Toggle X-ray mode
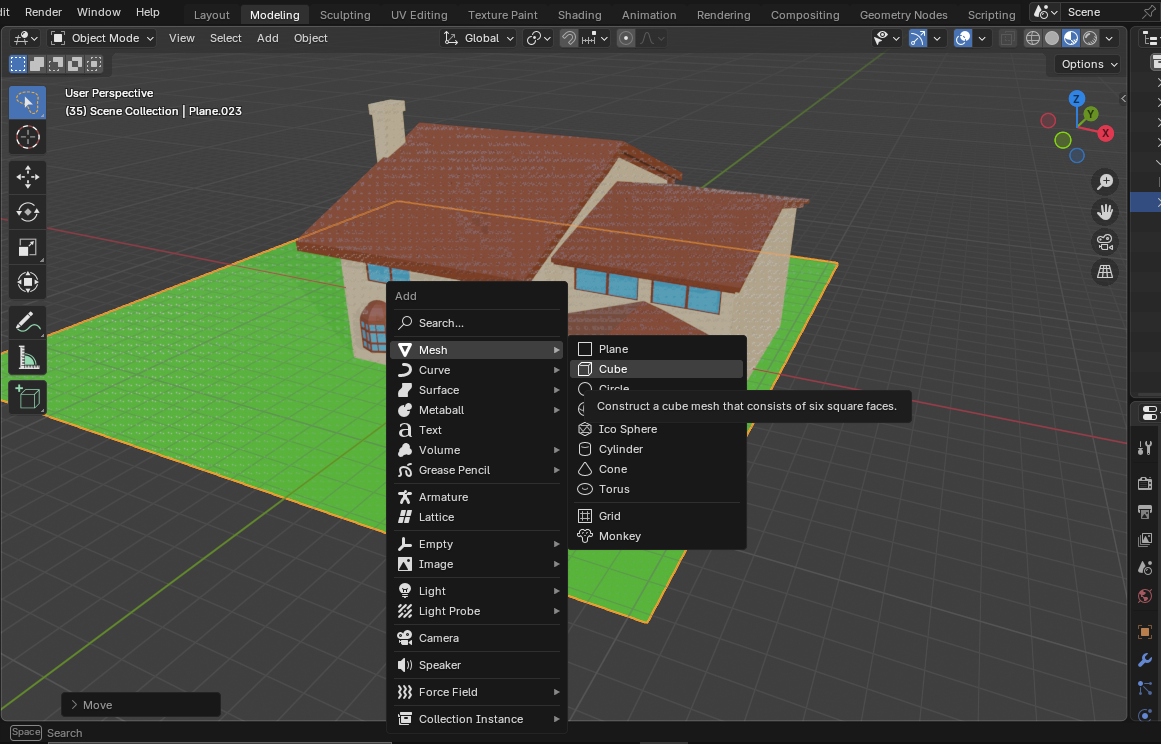Image resolution: width=1161 pixels, height=744 pixels. (x=1007, y=38)
